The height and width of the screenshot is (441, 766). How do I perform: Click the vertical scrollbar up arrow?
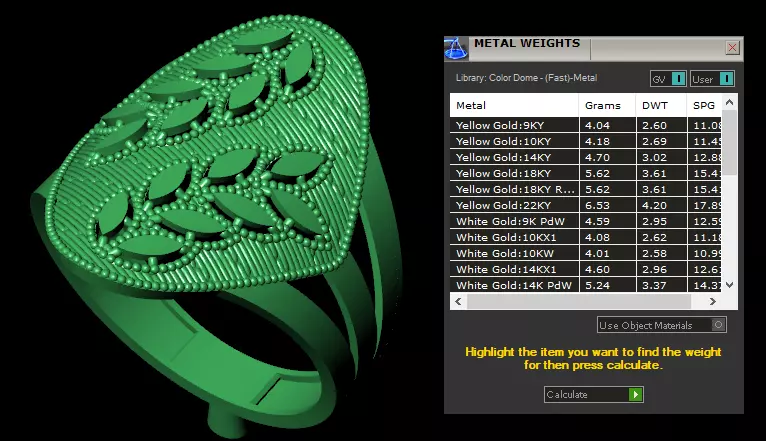click(729, 102)
